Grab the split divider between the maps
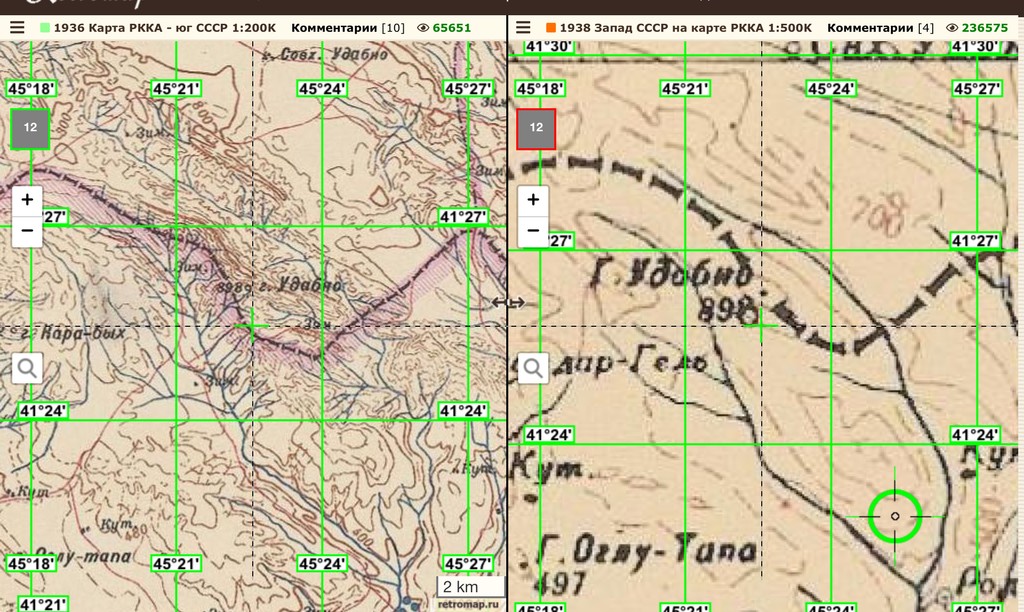The image size is (1024, 612). click(508, 303)
